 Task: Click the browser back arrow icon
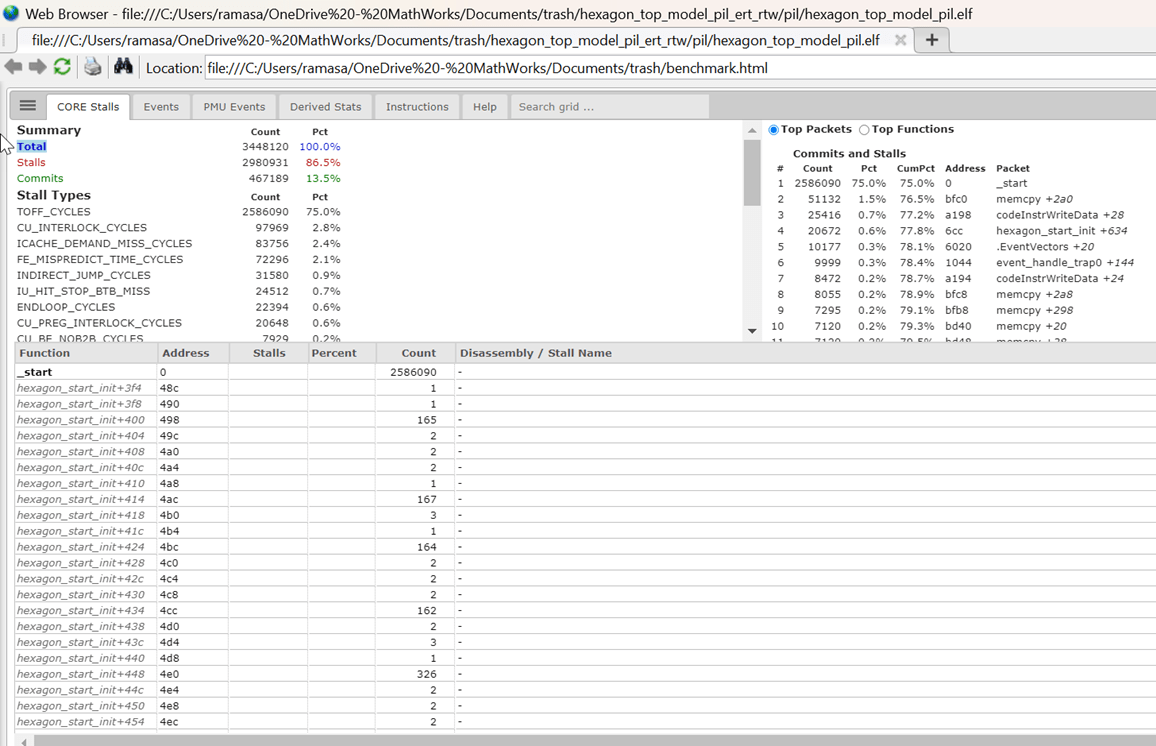pos(13,67)
